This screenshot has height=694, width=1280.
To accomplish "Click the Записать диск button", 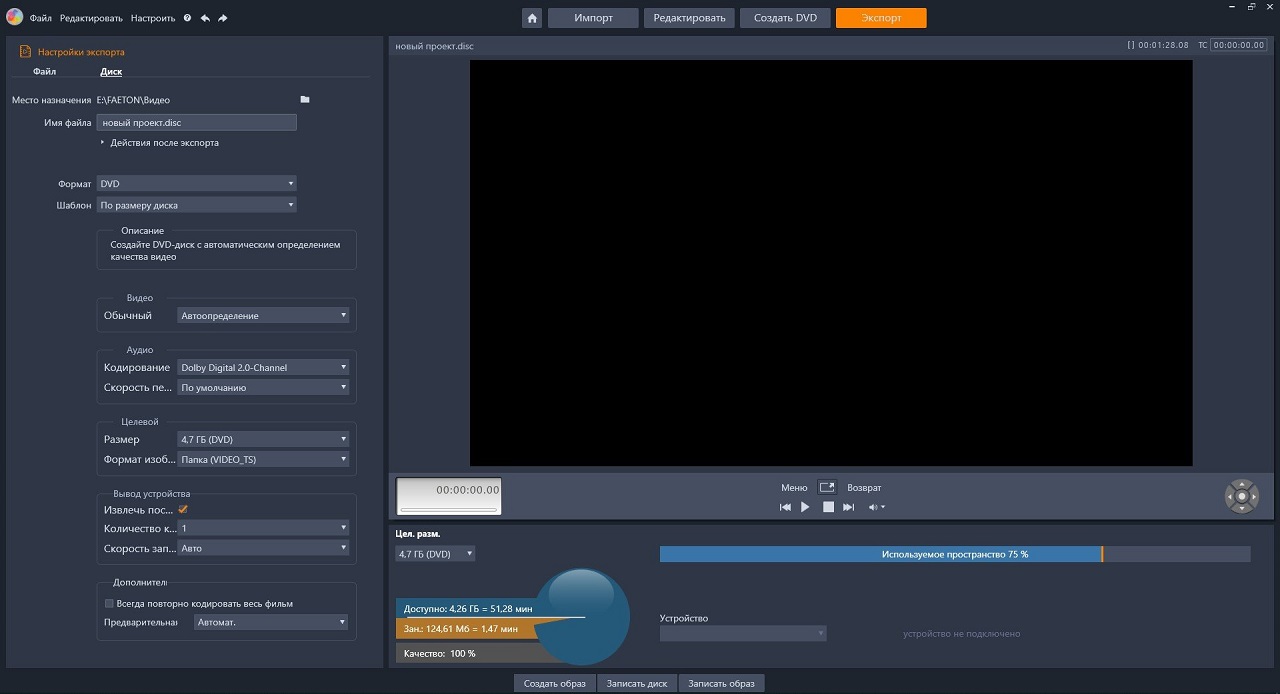I will click(637, 684).
